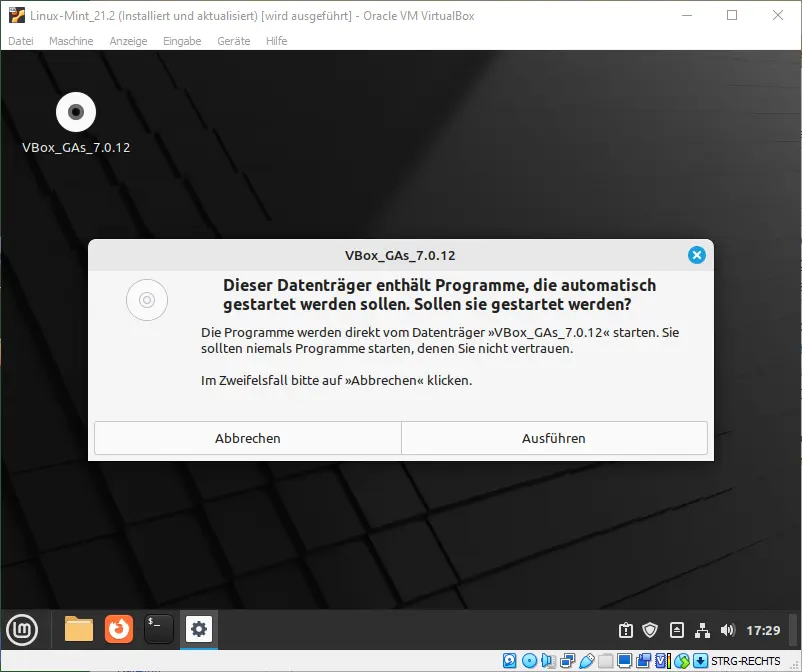Click the VirtualBox network adapter indicator
Image resolution: width=802 pixels, height=672 pixels.
click(567, 661)
